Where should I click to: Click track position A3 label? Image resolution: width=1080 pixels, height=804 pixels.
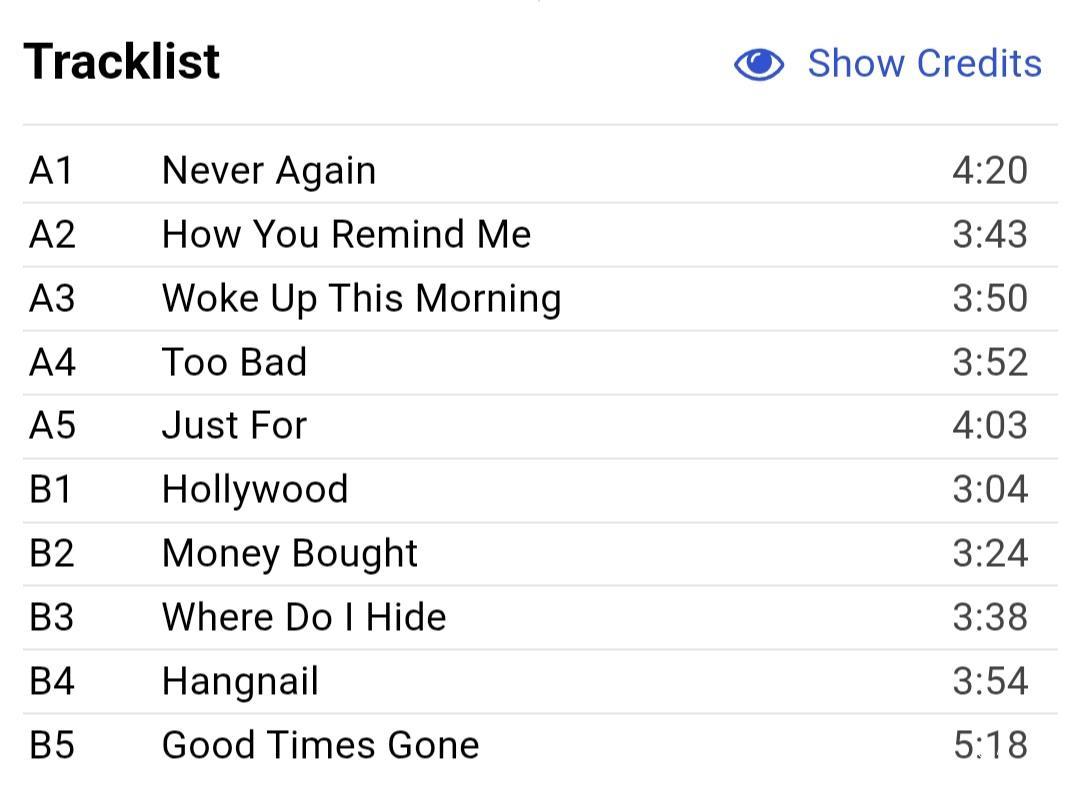click(52, 299)
